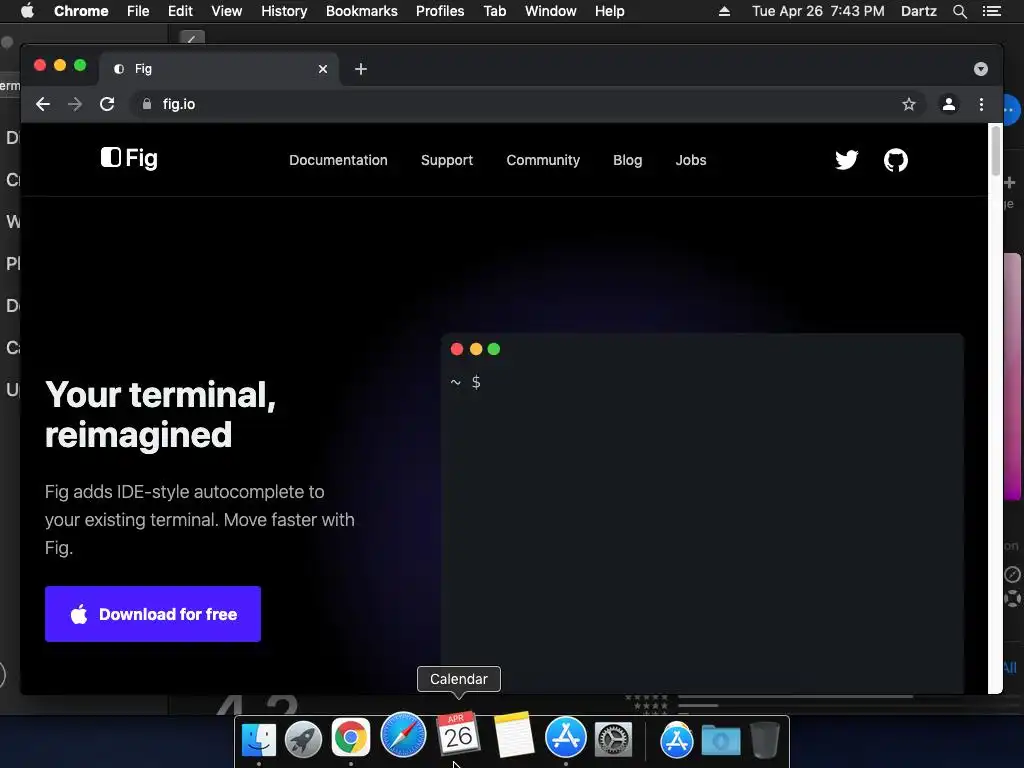View site info lock icon

147,104
